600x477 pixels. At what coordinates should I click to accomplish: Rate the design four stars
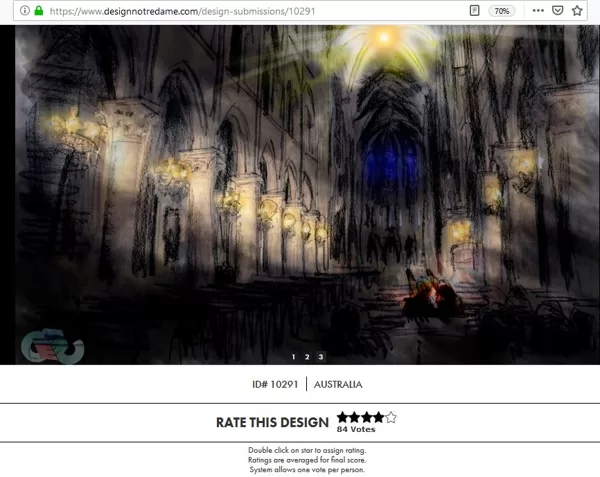point(378,417)
